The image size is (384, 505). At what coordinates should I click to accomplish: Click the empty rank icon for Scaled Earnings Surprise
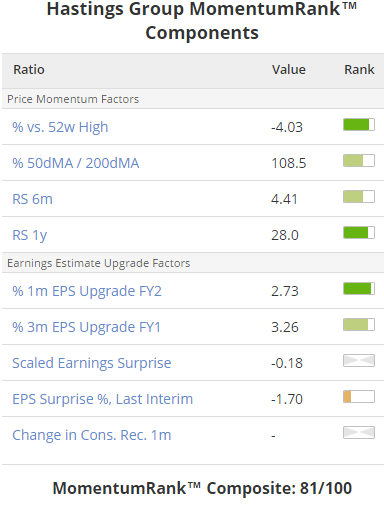coord(359,361)
